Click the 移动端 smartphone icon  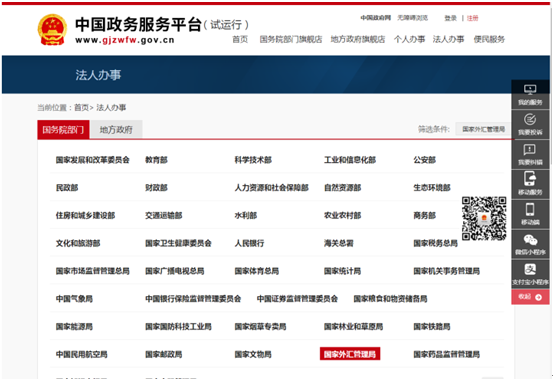coord(530,209)
